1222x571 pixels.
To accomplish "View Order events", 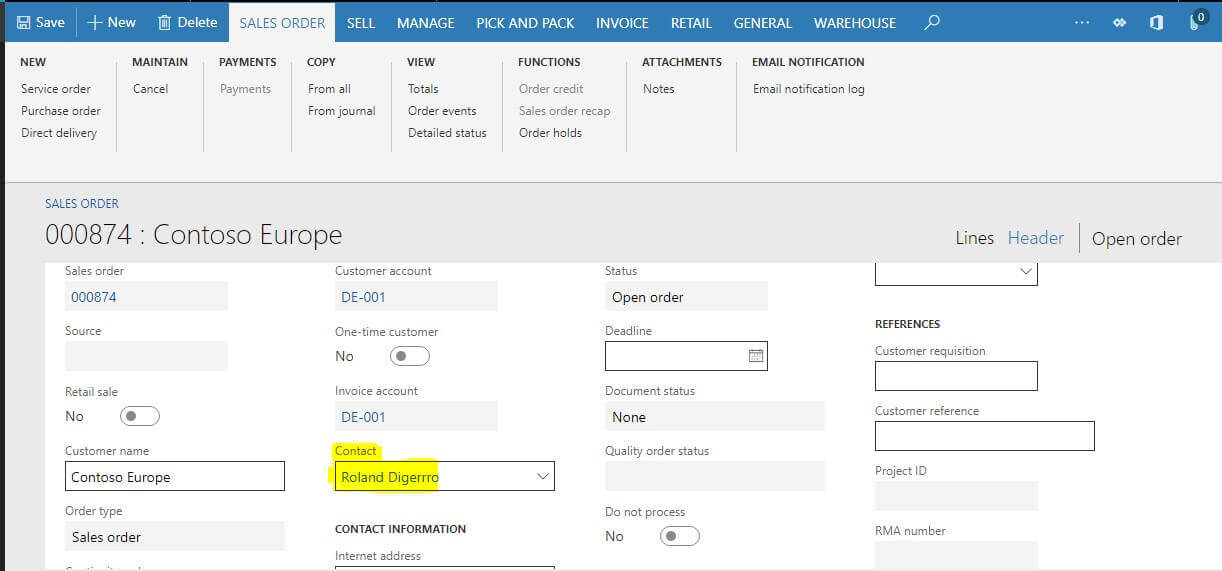I will 442,111.
